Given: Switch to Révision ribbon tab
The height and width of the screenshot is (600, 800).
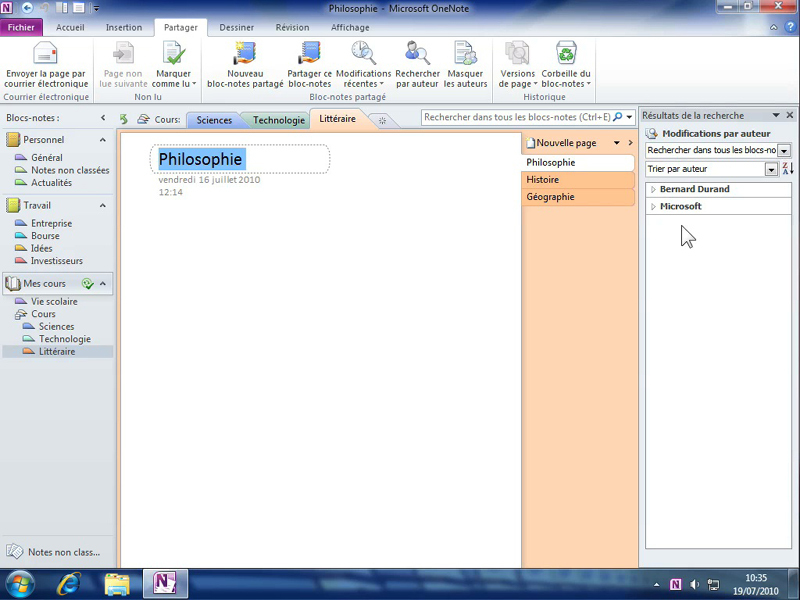Looking at the screenshot, I should coord(292,28).
